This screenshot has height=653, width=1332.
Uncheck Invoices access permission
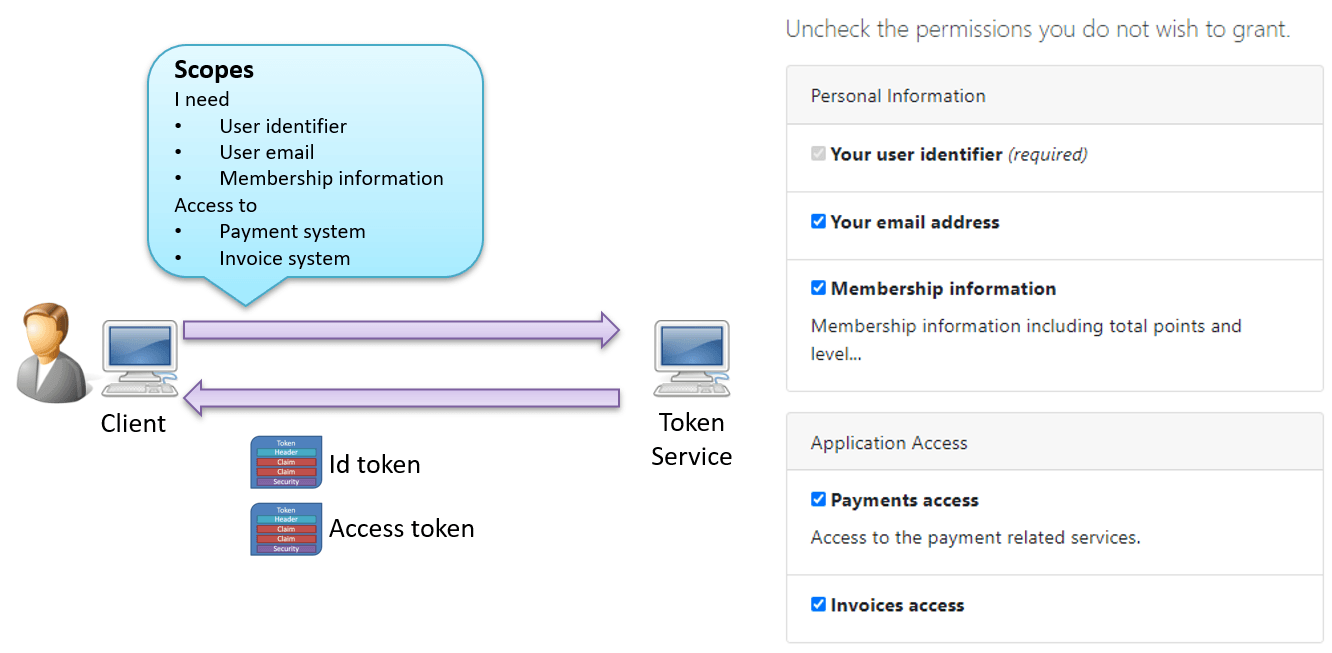(x=818, y=605)
